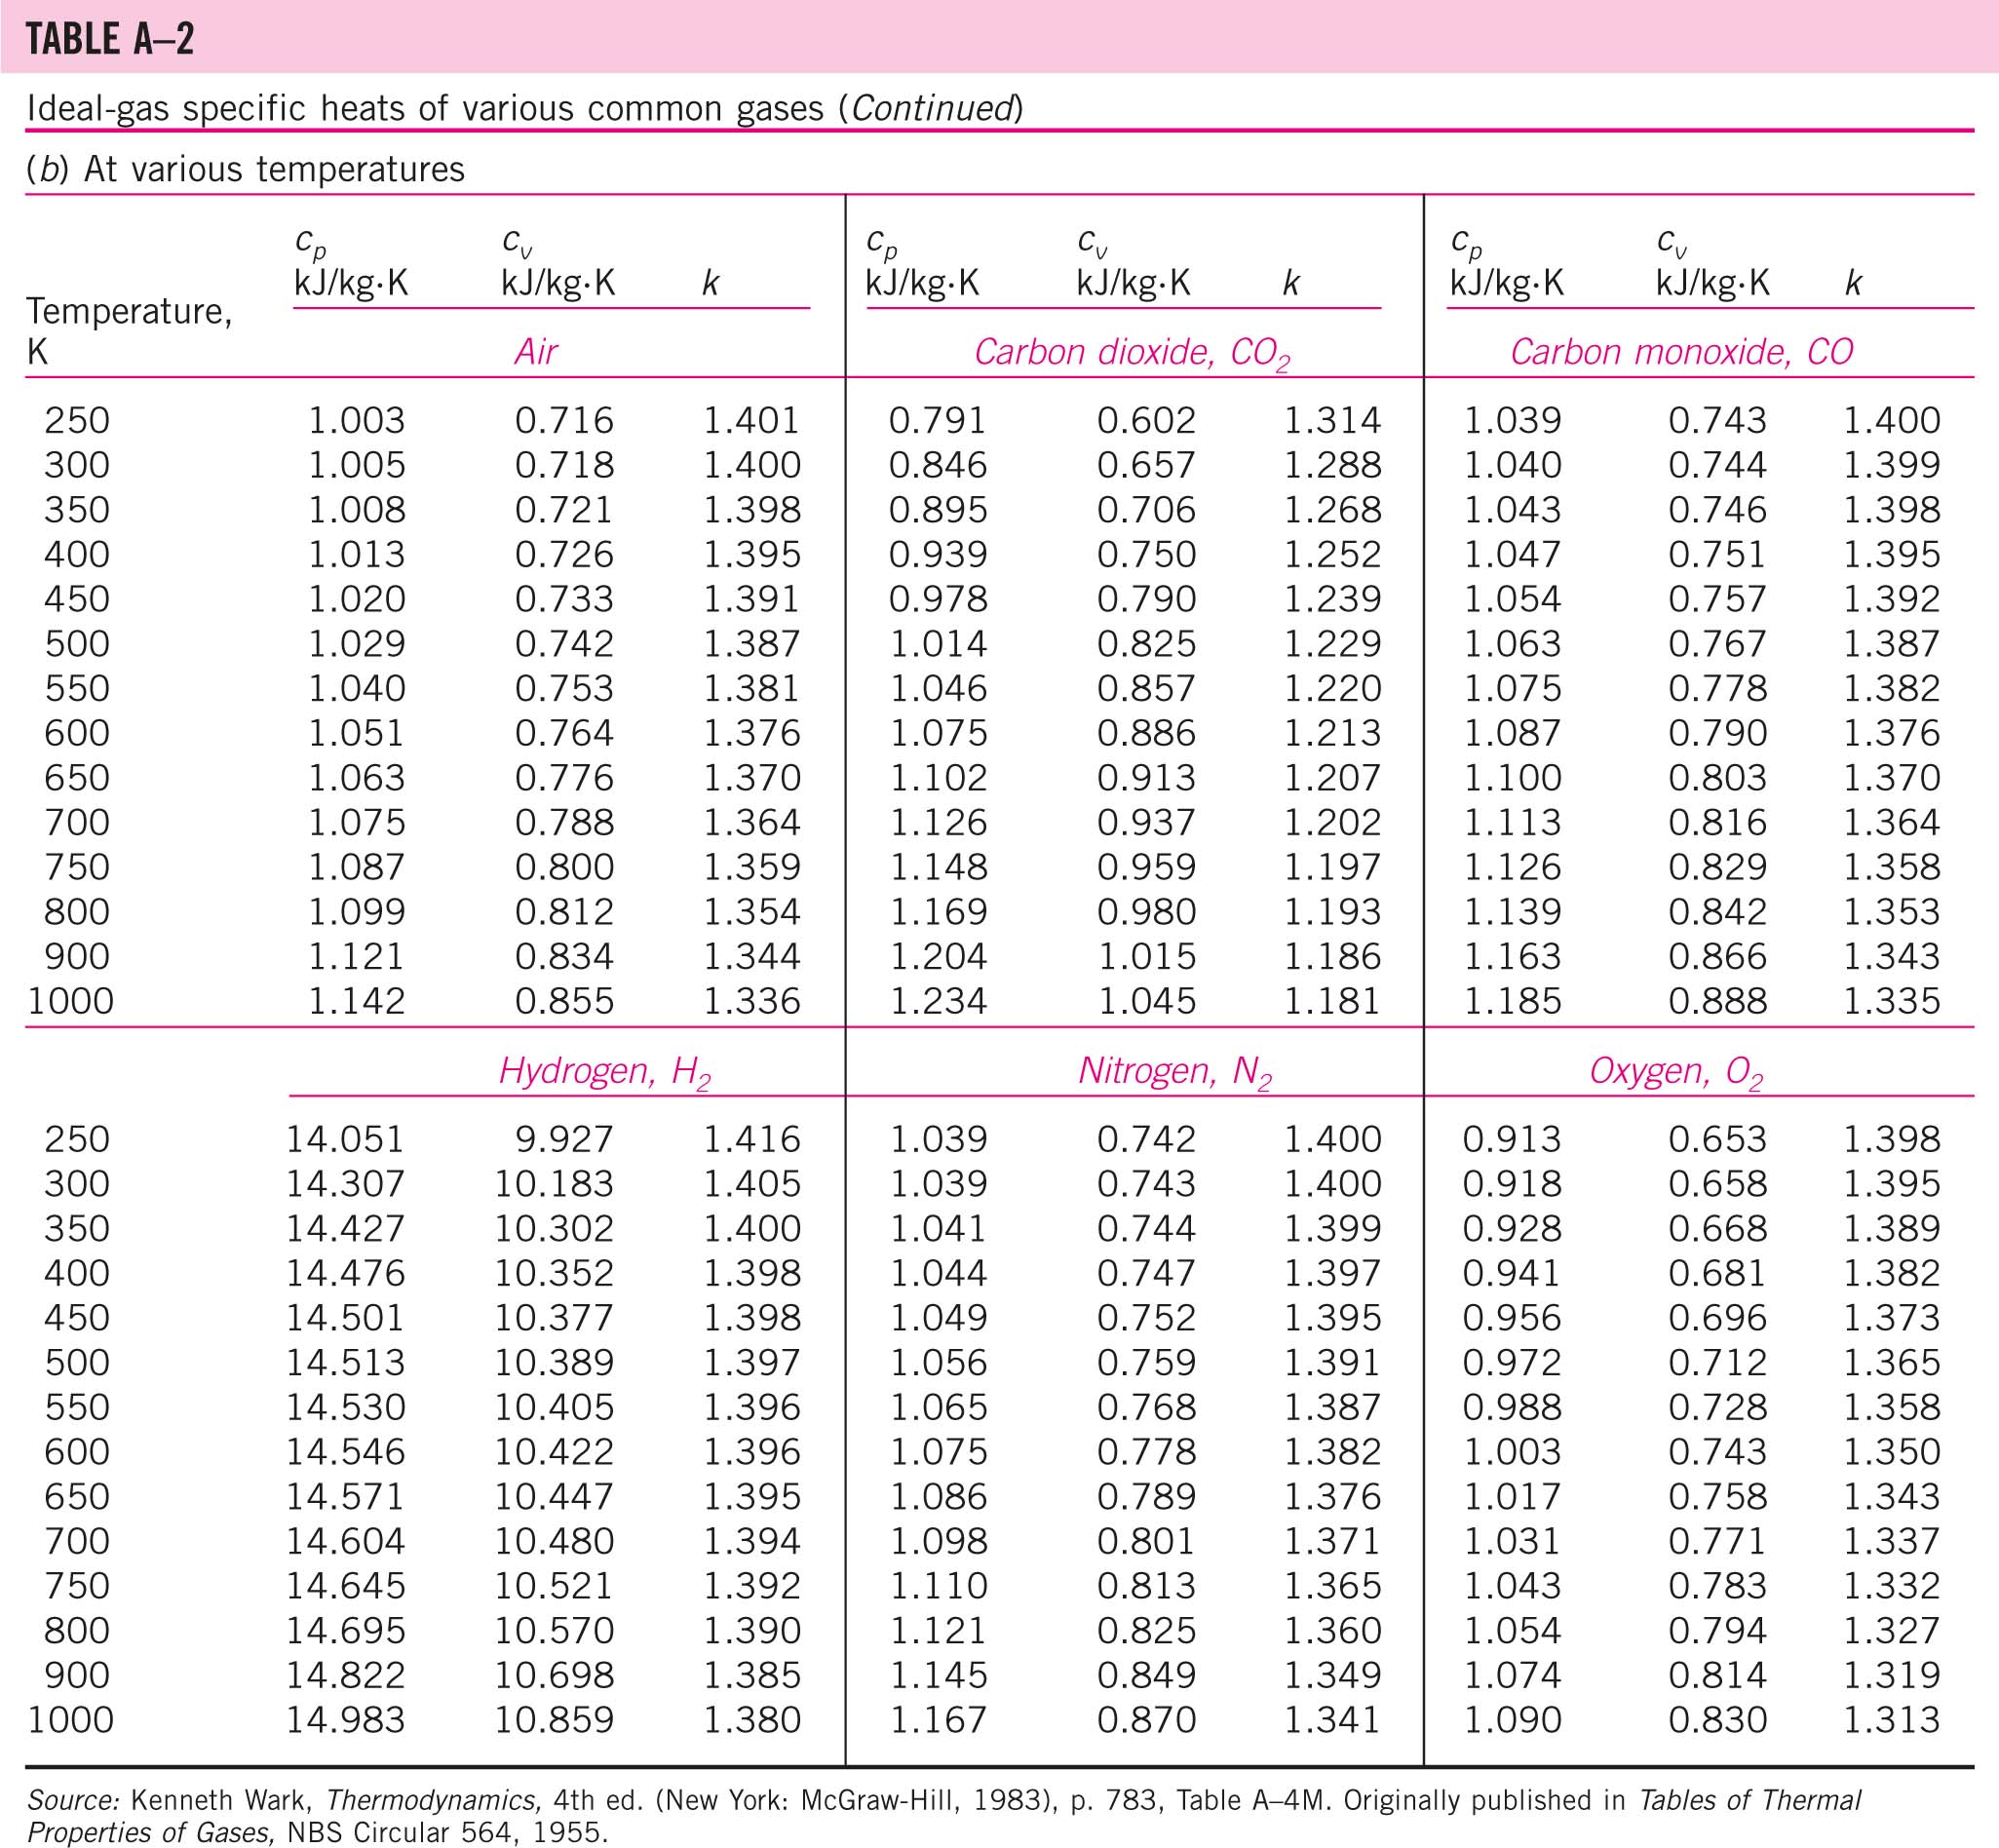The width and height of the screenshot is (1999, 1848).
Task: Click Hydrogen k value 1.380
Action: point(752,1719)
